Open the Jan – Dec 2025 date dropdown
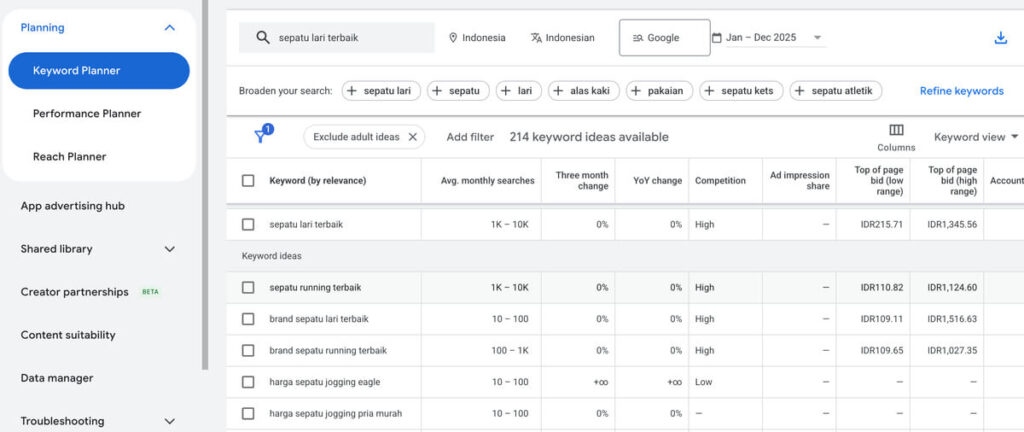The image size is (1024, 432). tap(817, 38)
